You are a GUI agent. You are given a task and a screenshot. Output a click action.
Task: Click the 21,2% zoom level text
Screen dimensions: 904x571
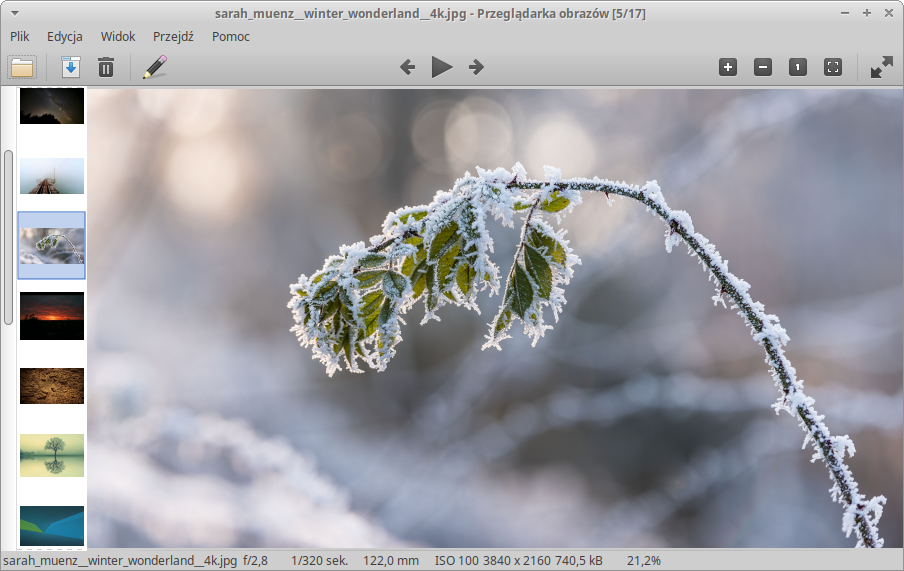click(644, 561)
